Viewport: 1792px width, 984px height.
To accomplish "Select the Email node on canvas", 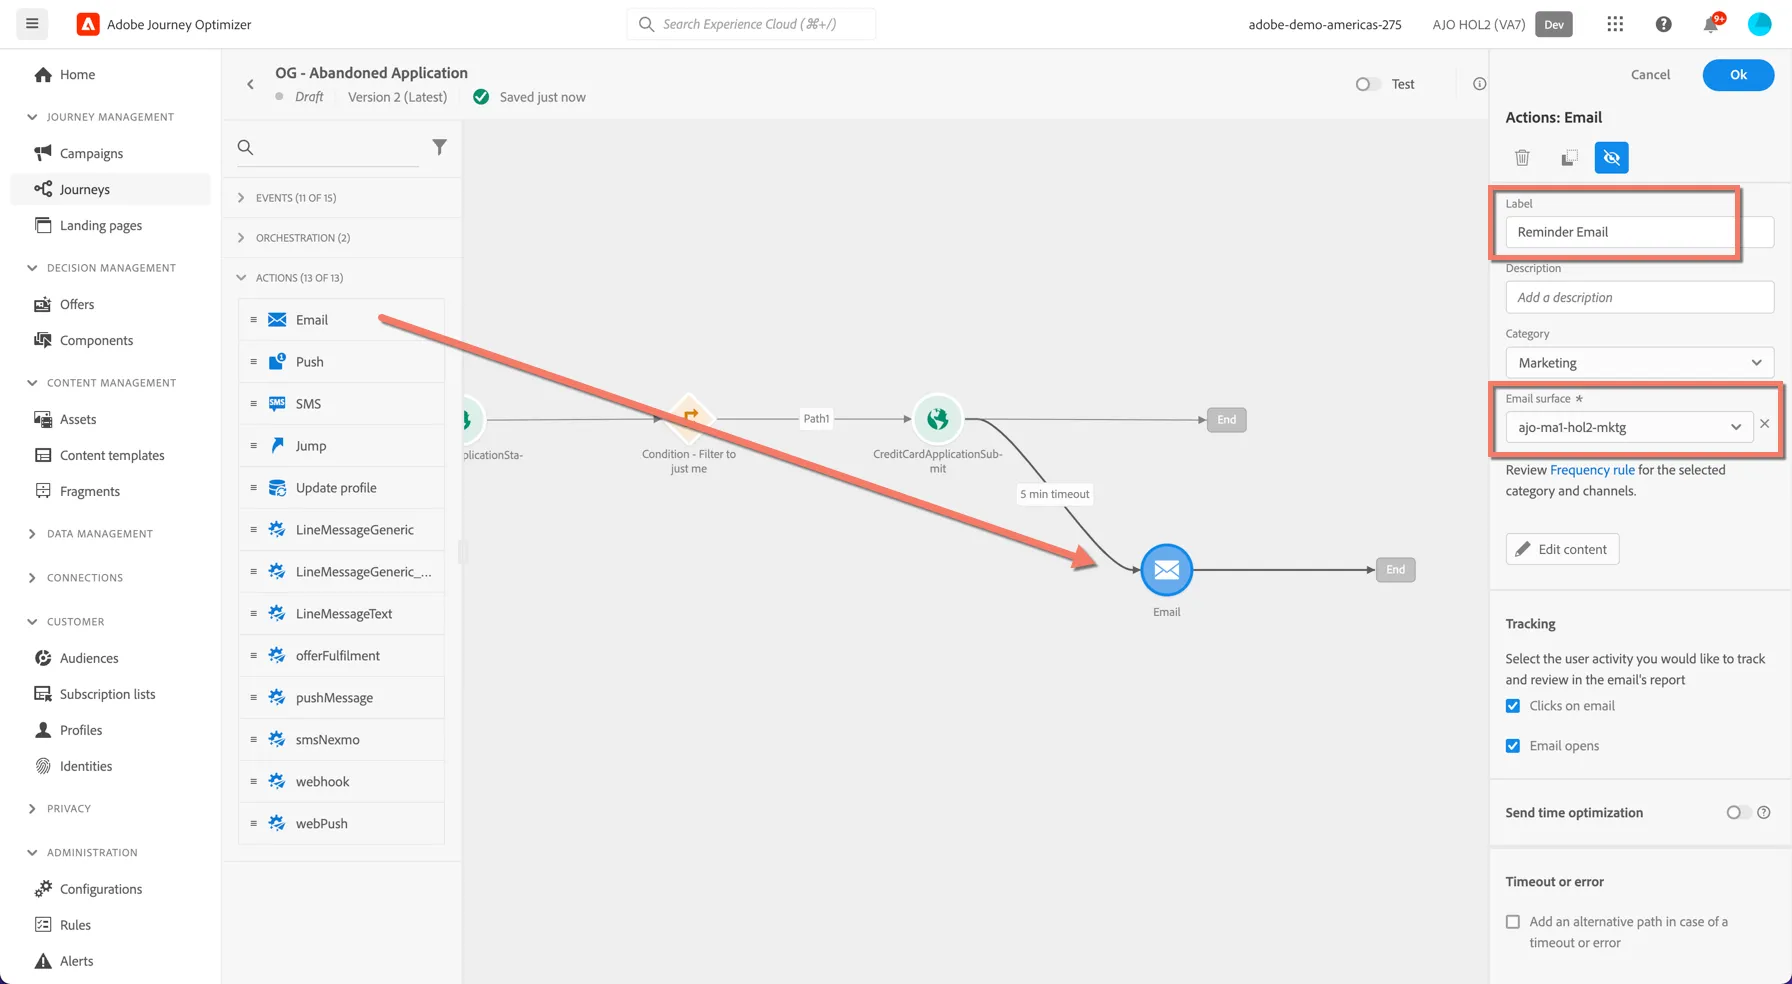I will point(1166,570).
